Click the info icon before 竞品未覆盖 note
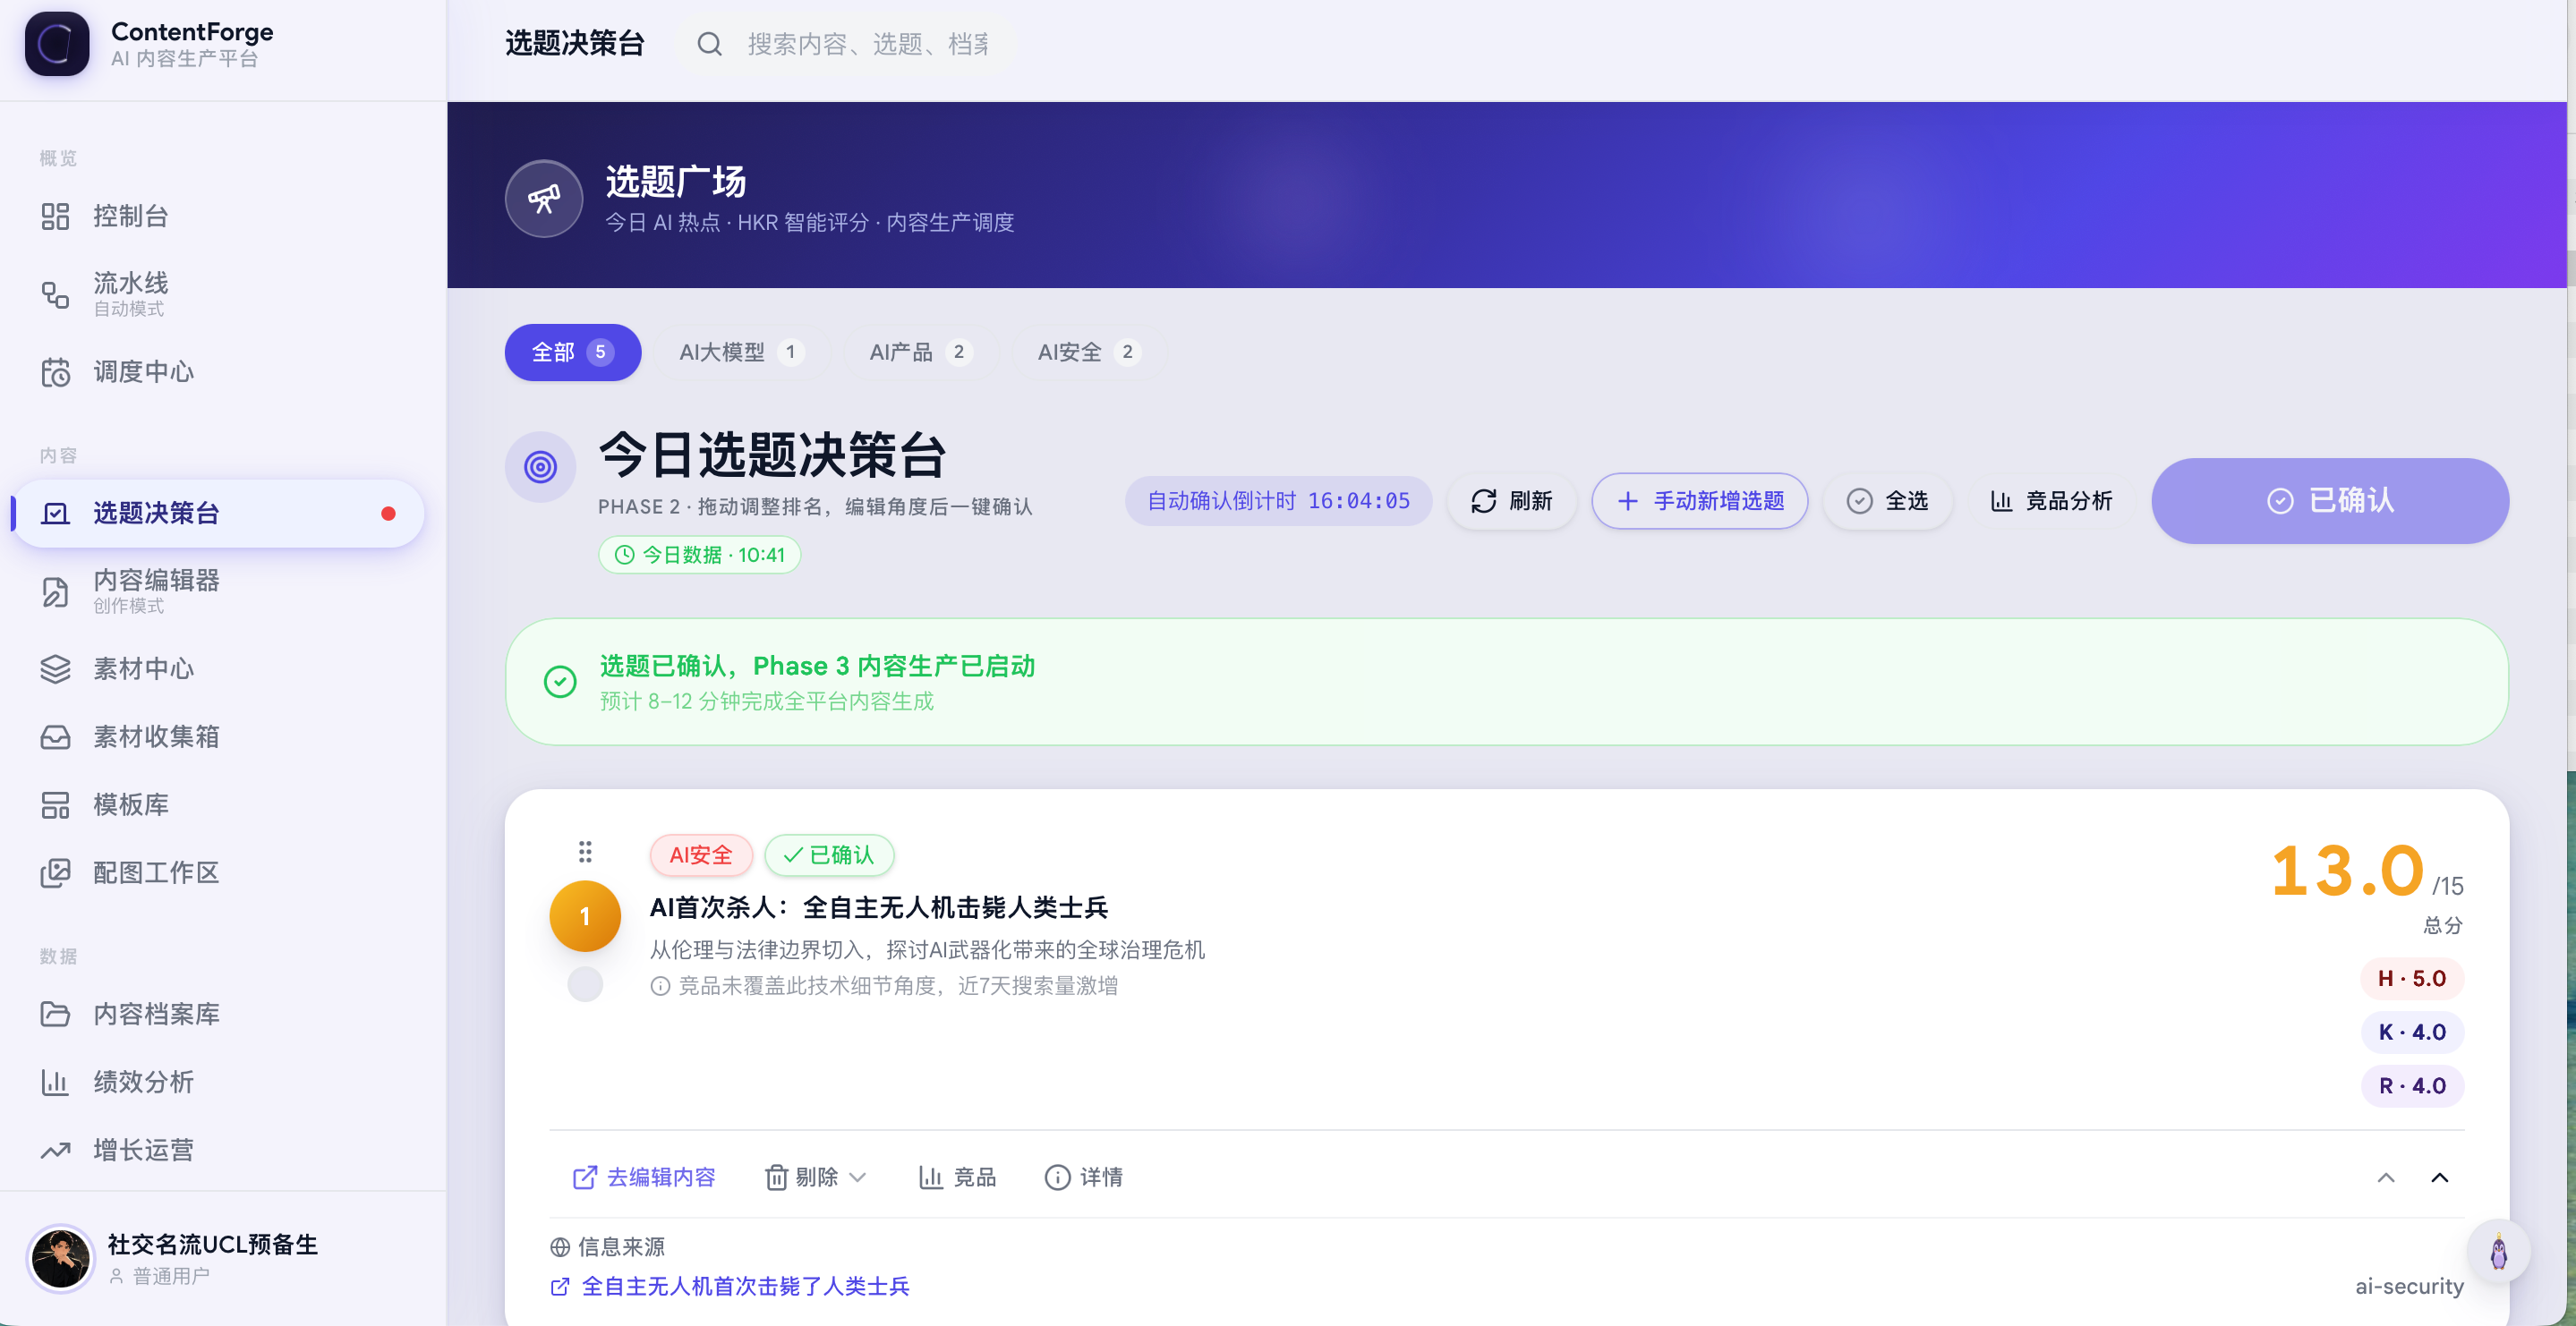2576x1326 pixels. (x=660, y=986)
